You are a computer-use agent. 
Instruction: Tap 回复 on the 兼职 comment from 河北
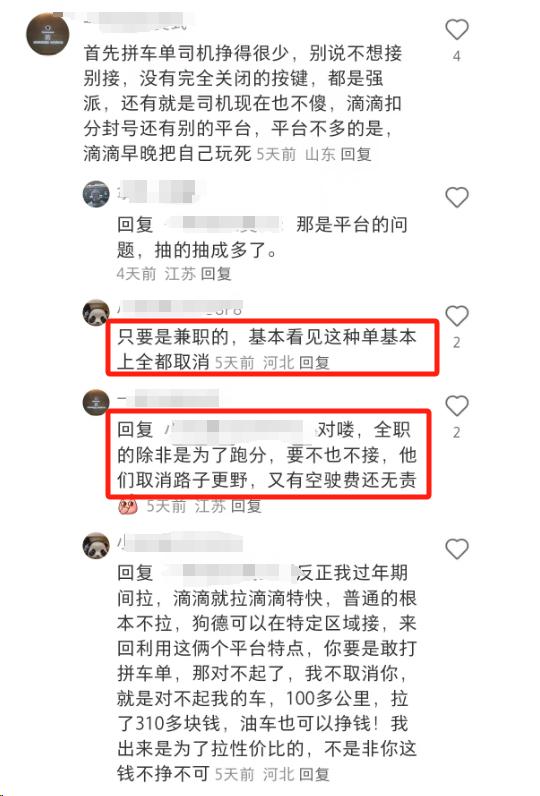click(314, 362)
